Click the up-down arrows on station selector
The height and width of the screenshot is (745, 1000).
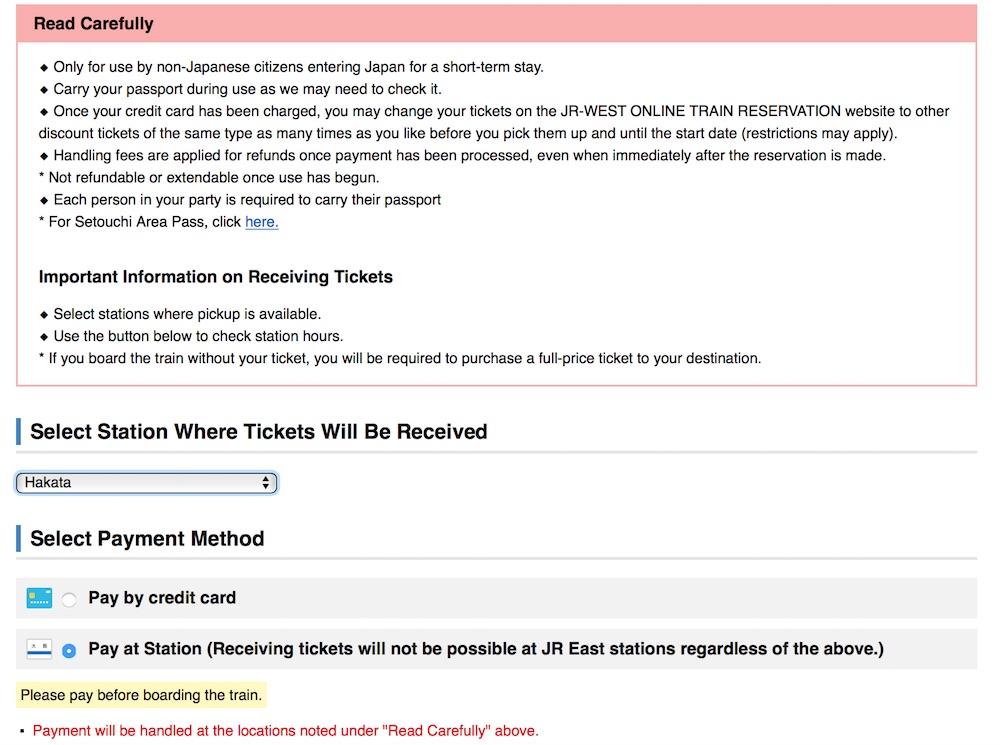pyautogui.click(x=266, y=483)
